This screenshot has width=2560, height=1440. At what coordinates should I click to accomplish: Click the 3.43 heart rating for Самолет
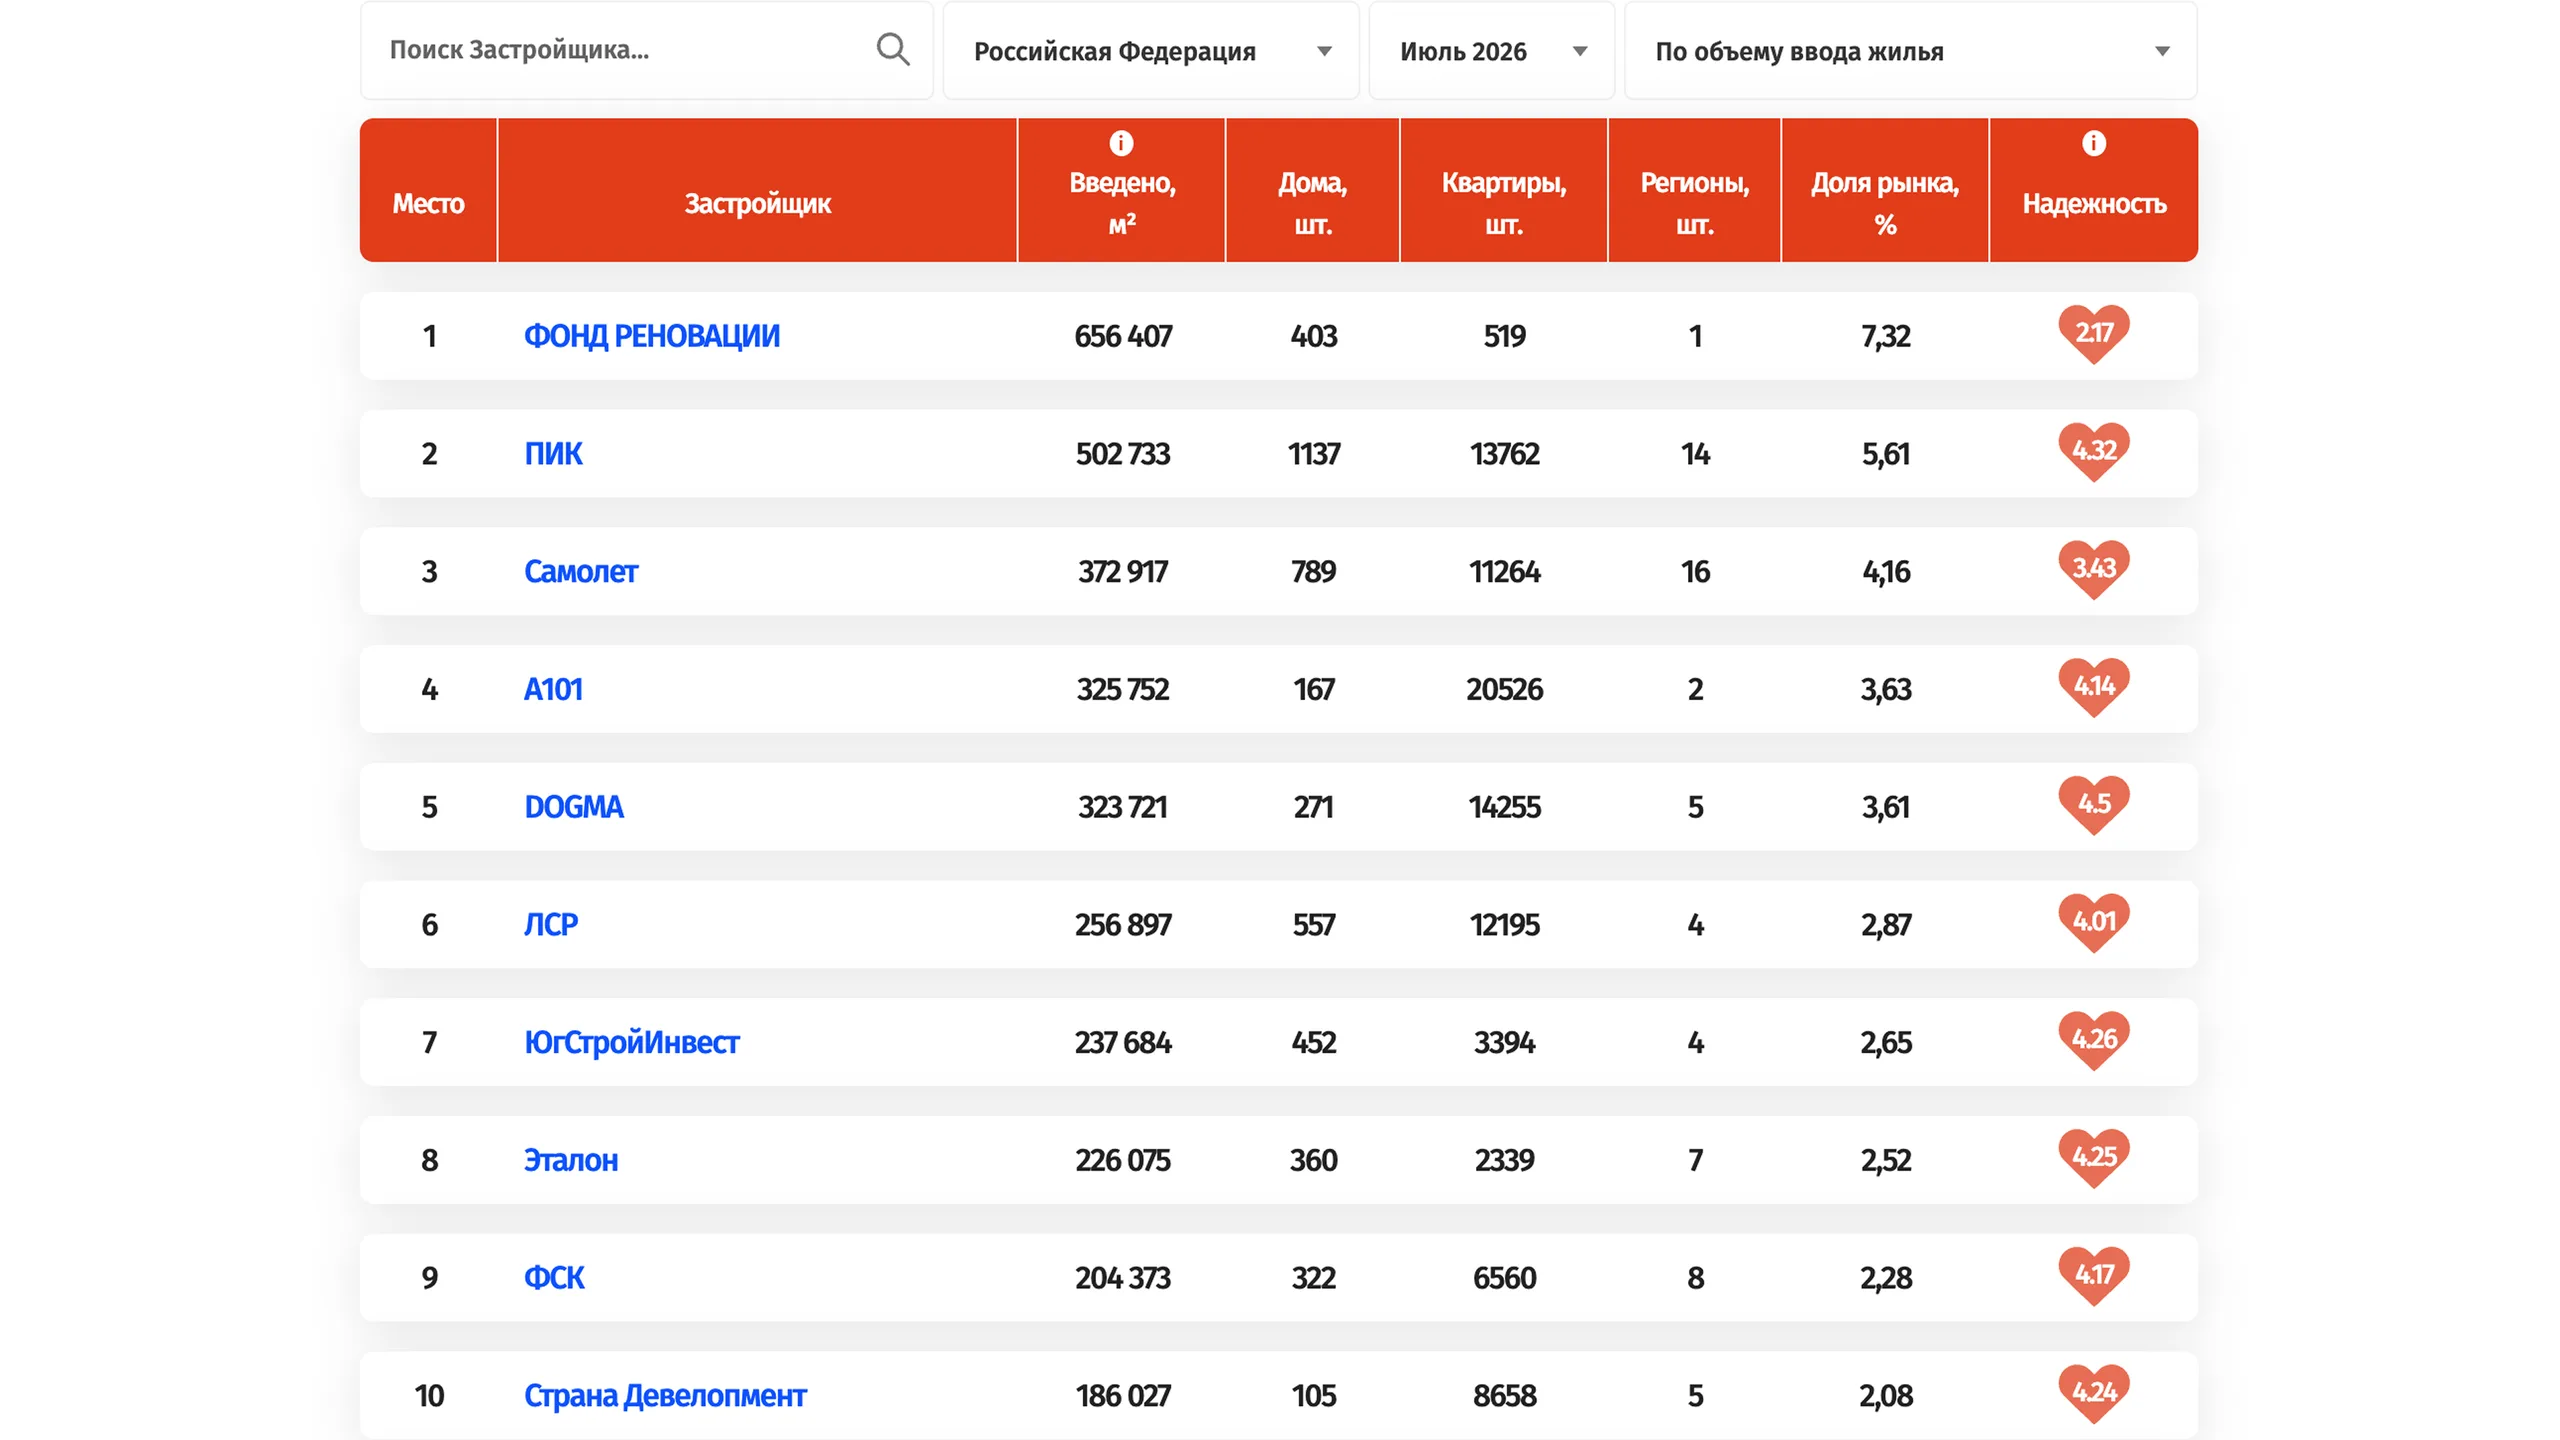tap(2093, 570)
